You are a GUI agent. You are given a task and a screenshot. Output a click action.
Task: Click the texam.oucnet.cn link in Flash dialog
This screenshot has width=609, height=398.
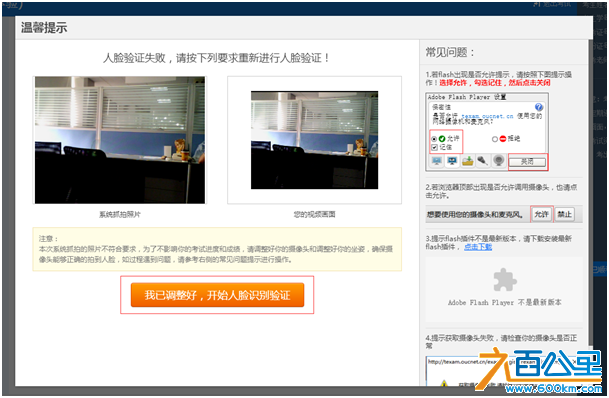pos(487,116)
